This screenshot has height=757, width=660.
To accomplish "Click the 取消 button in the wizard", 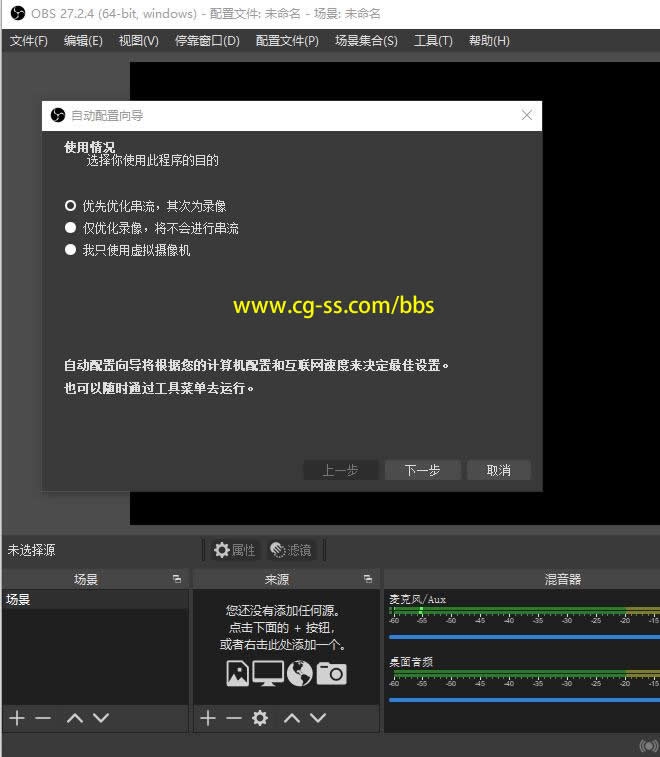I will coord(498,470).
